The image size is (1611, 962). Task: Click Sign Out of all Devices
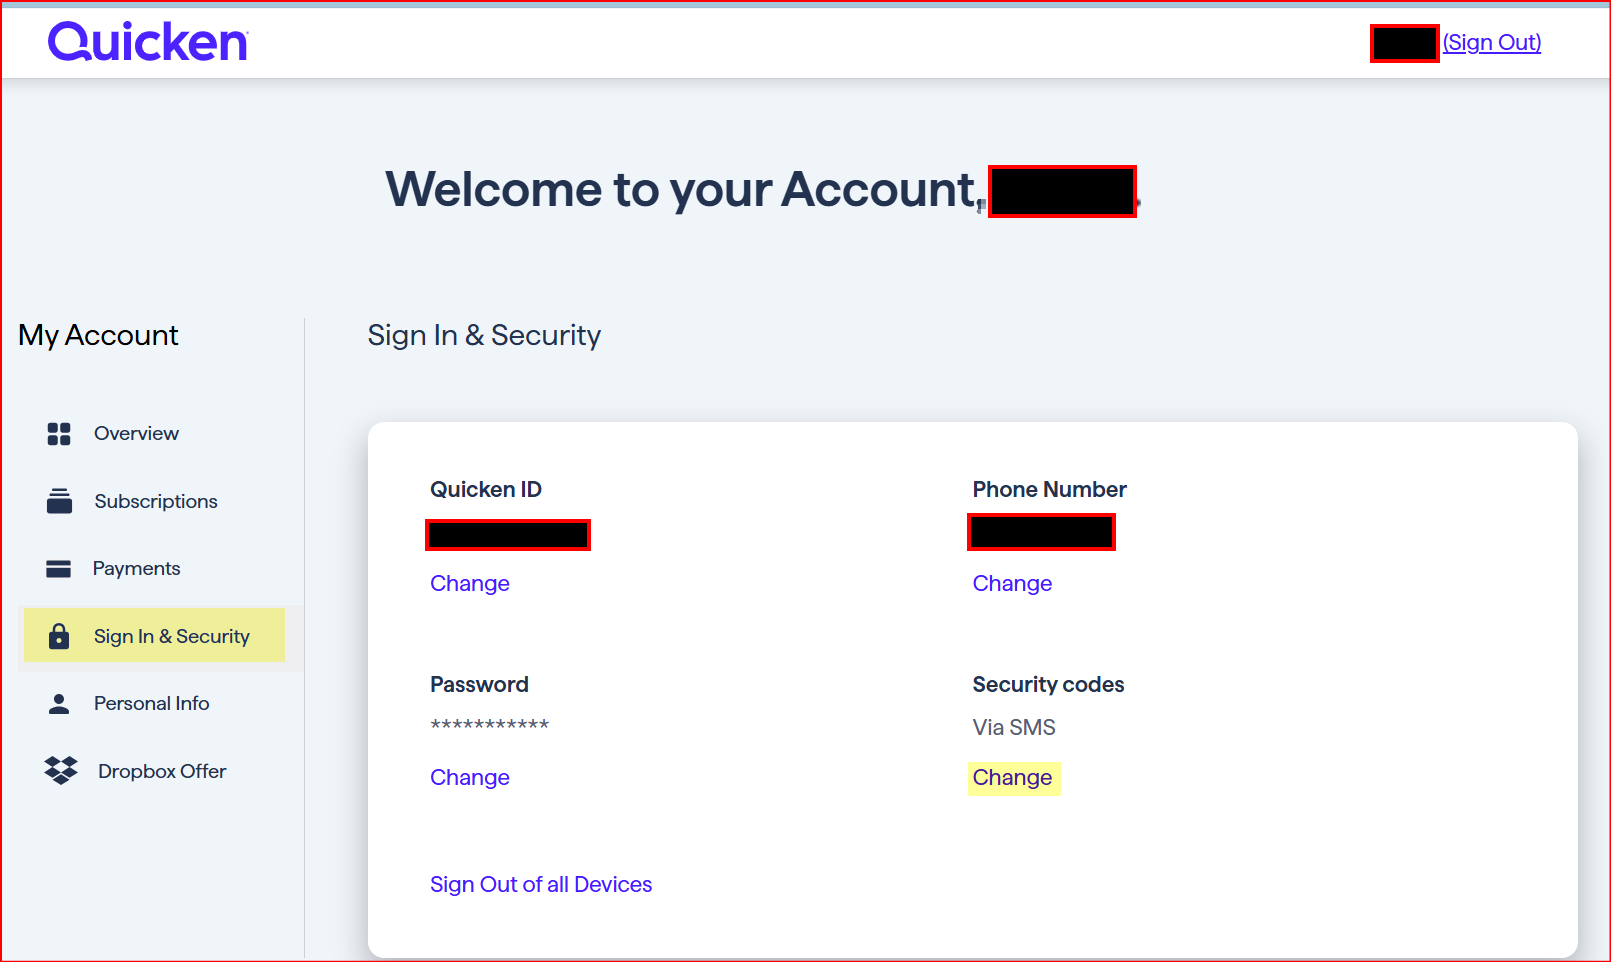[541, 884]
